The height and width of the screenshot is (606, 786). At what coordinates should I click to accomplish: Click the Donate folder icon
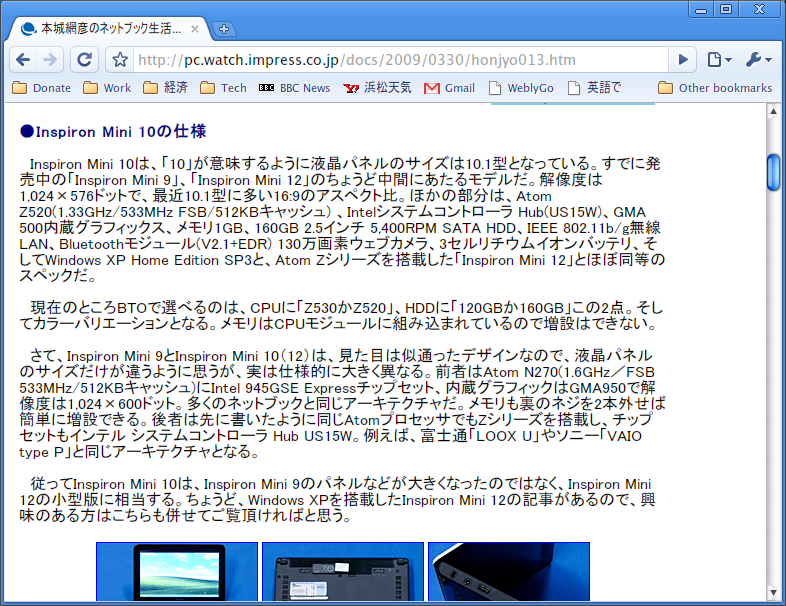click(x=20, y=88)
